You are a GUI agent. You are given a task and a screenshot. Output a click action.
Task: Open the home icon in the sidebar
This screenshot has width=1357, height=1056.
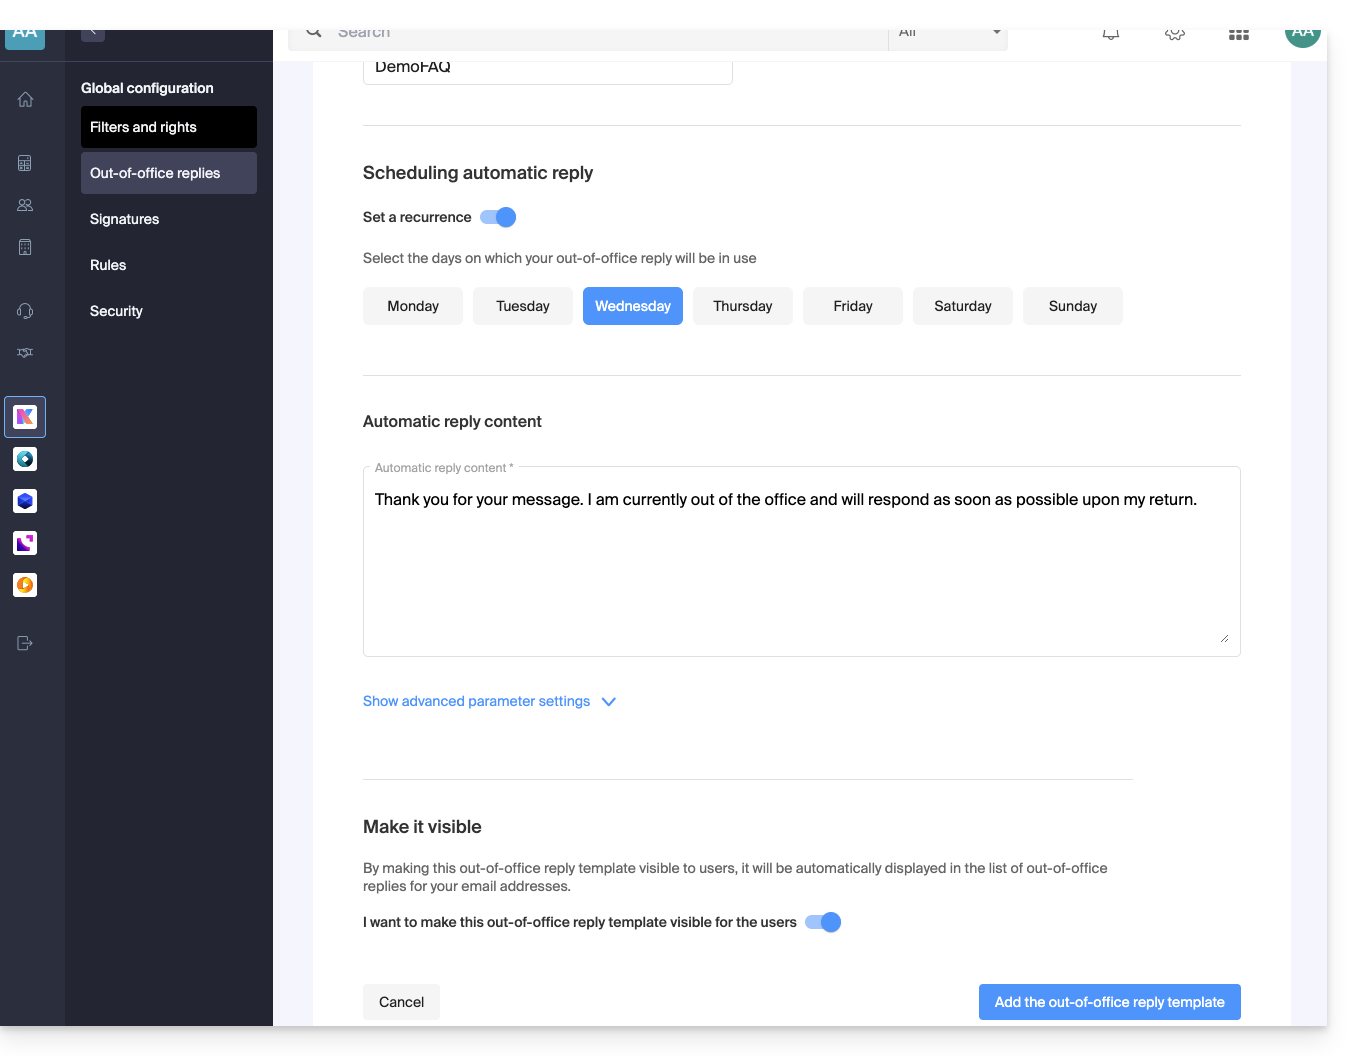25,100
